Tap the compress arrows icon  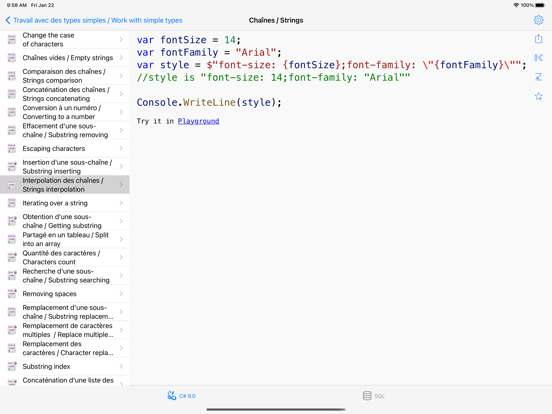538,77
